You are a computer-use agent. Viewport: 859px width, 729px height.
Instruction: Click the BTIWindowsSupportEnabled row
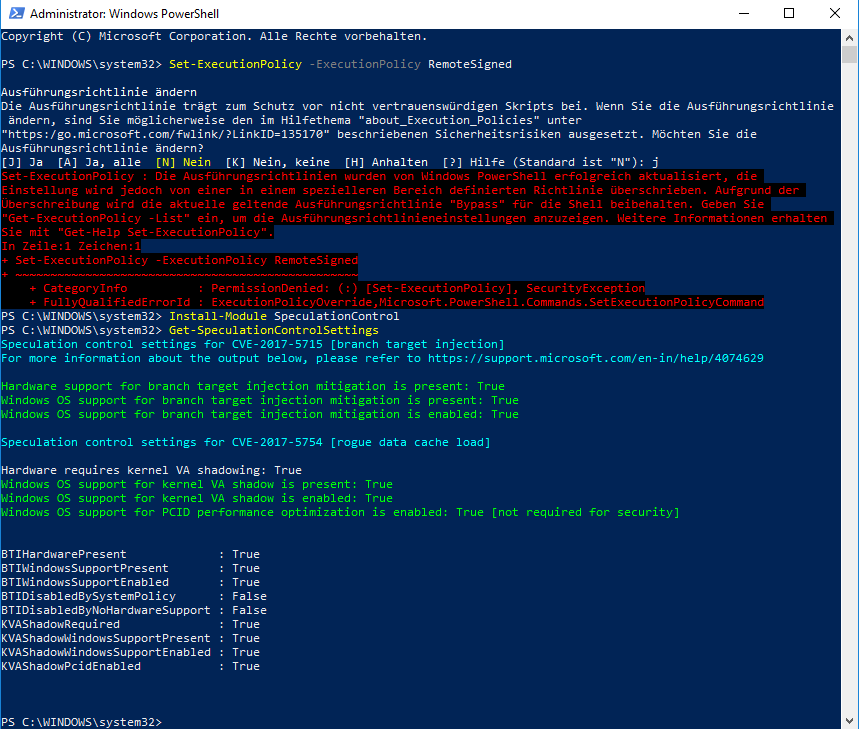(x=130, y=582)
